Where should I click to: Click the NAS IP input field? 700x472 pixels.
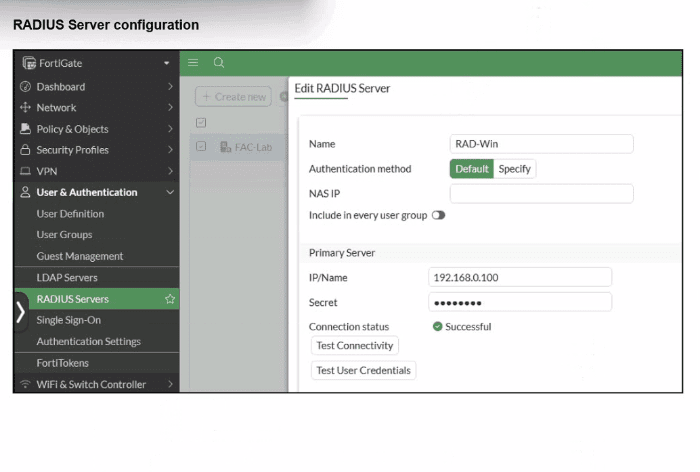tap(541, 194)
